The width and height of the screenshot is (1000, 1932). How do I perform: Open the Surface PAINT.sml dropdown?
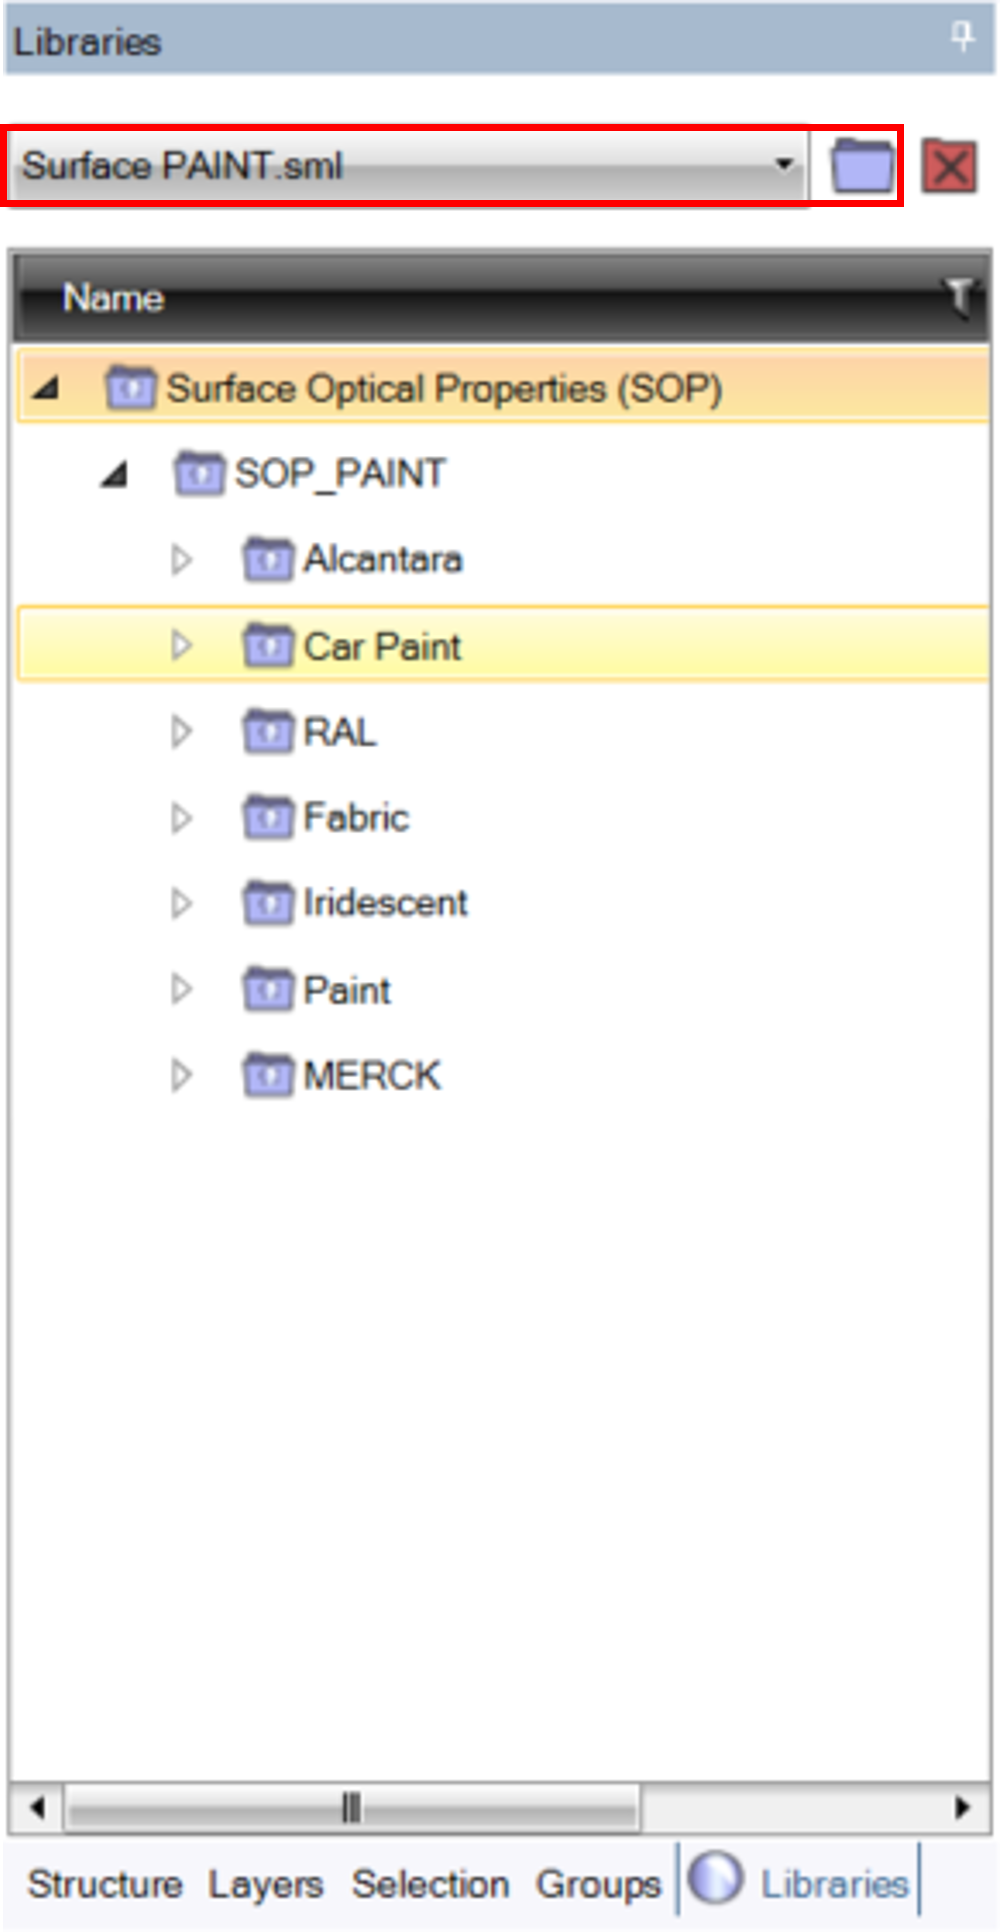click(407, 166)
